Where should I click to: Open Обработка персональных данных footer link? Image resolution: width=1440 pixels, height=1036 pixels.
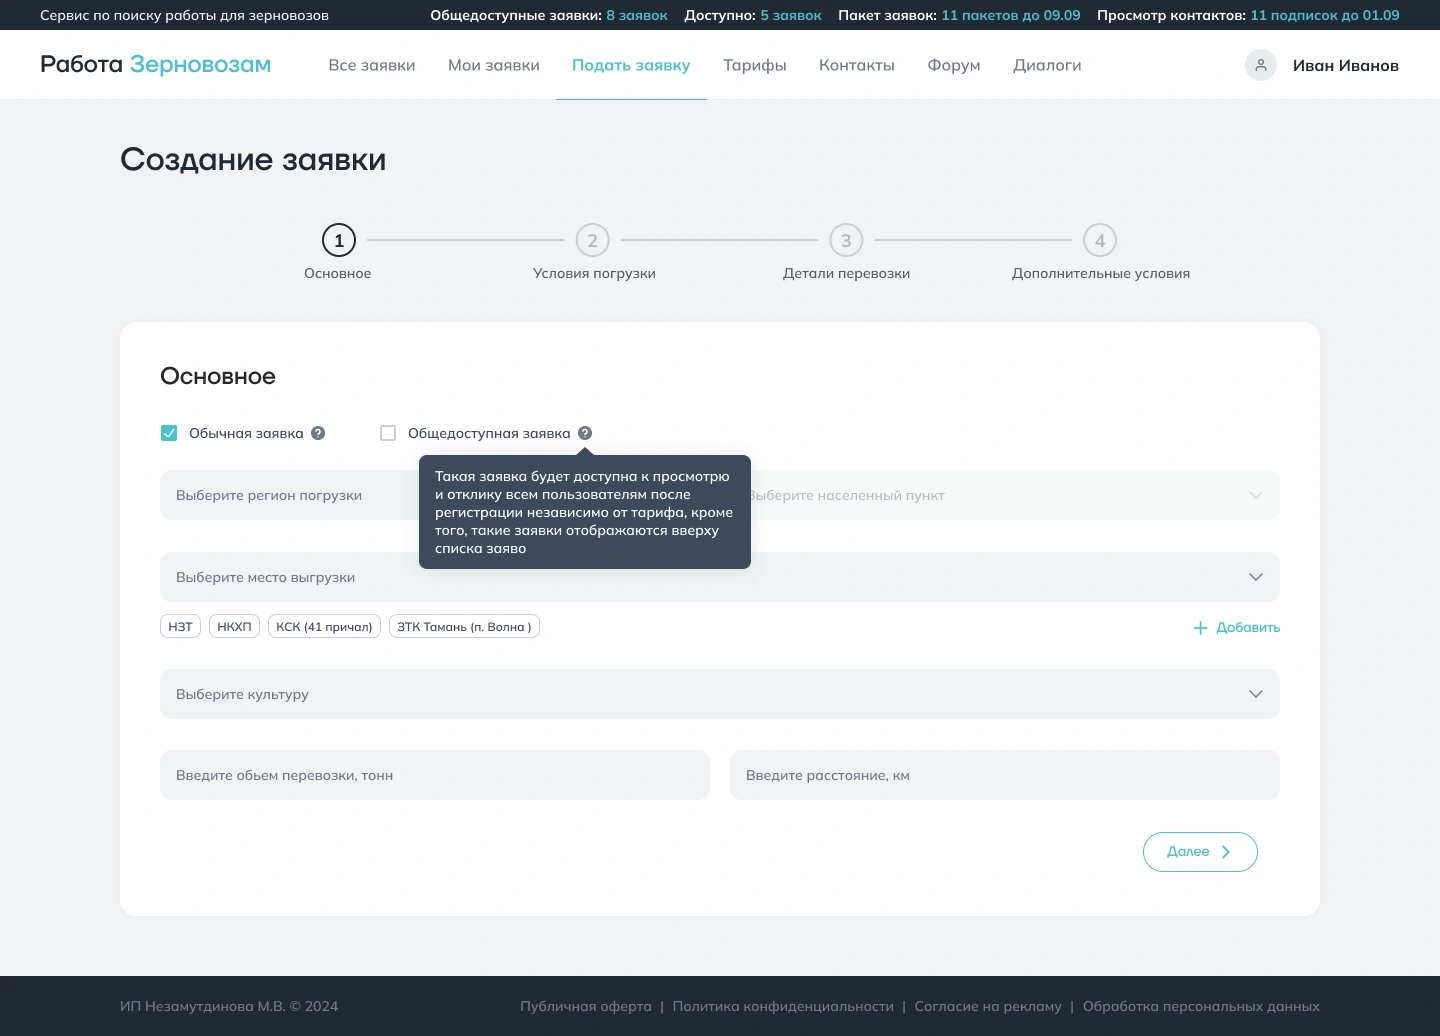(x=1201, y=1006)
